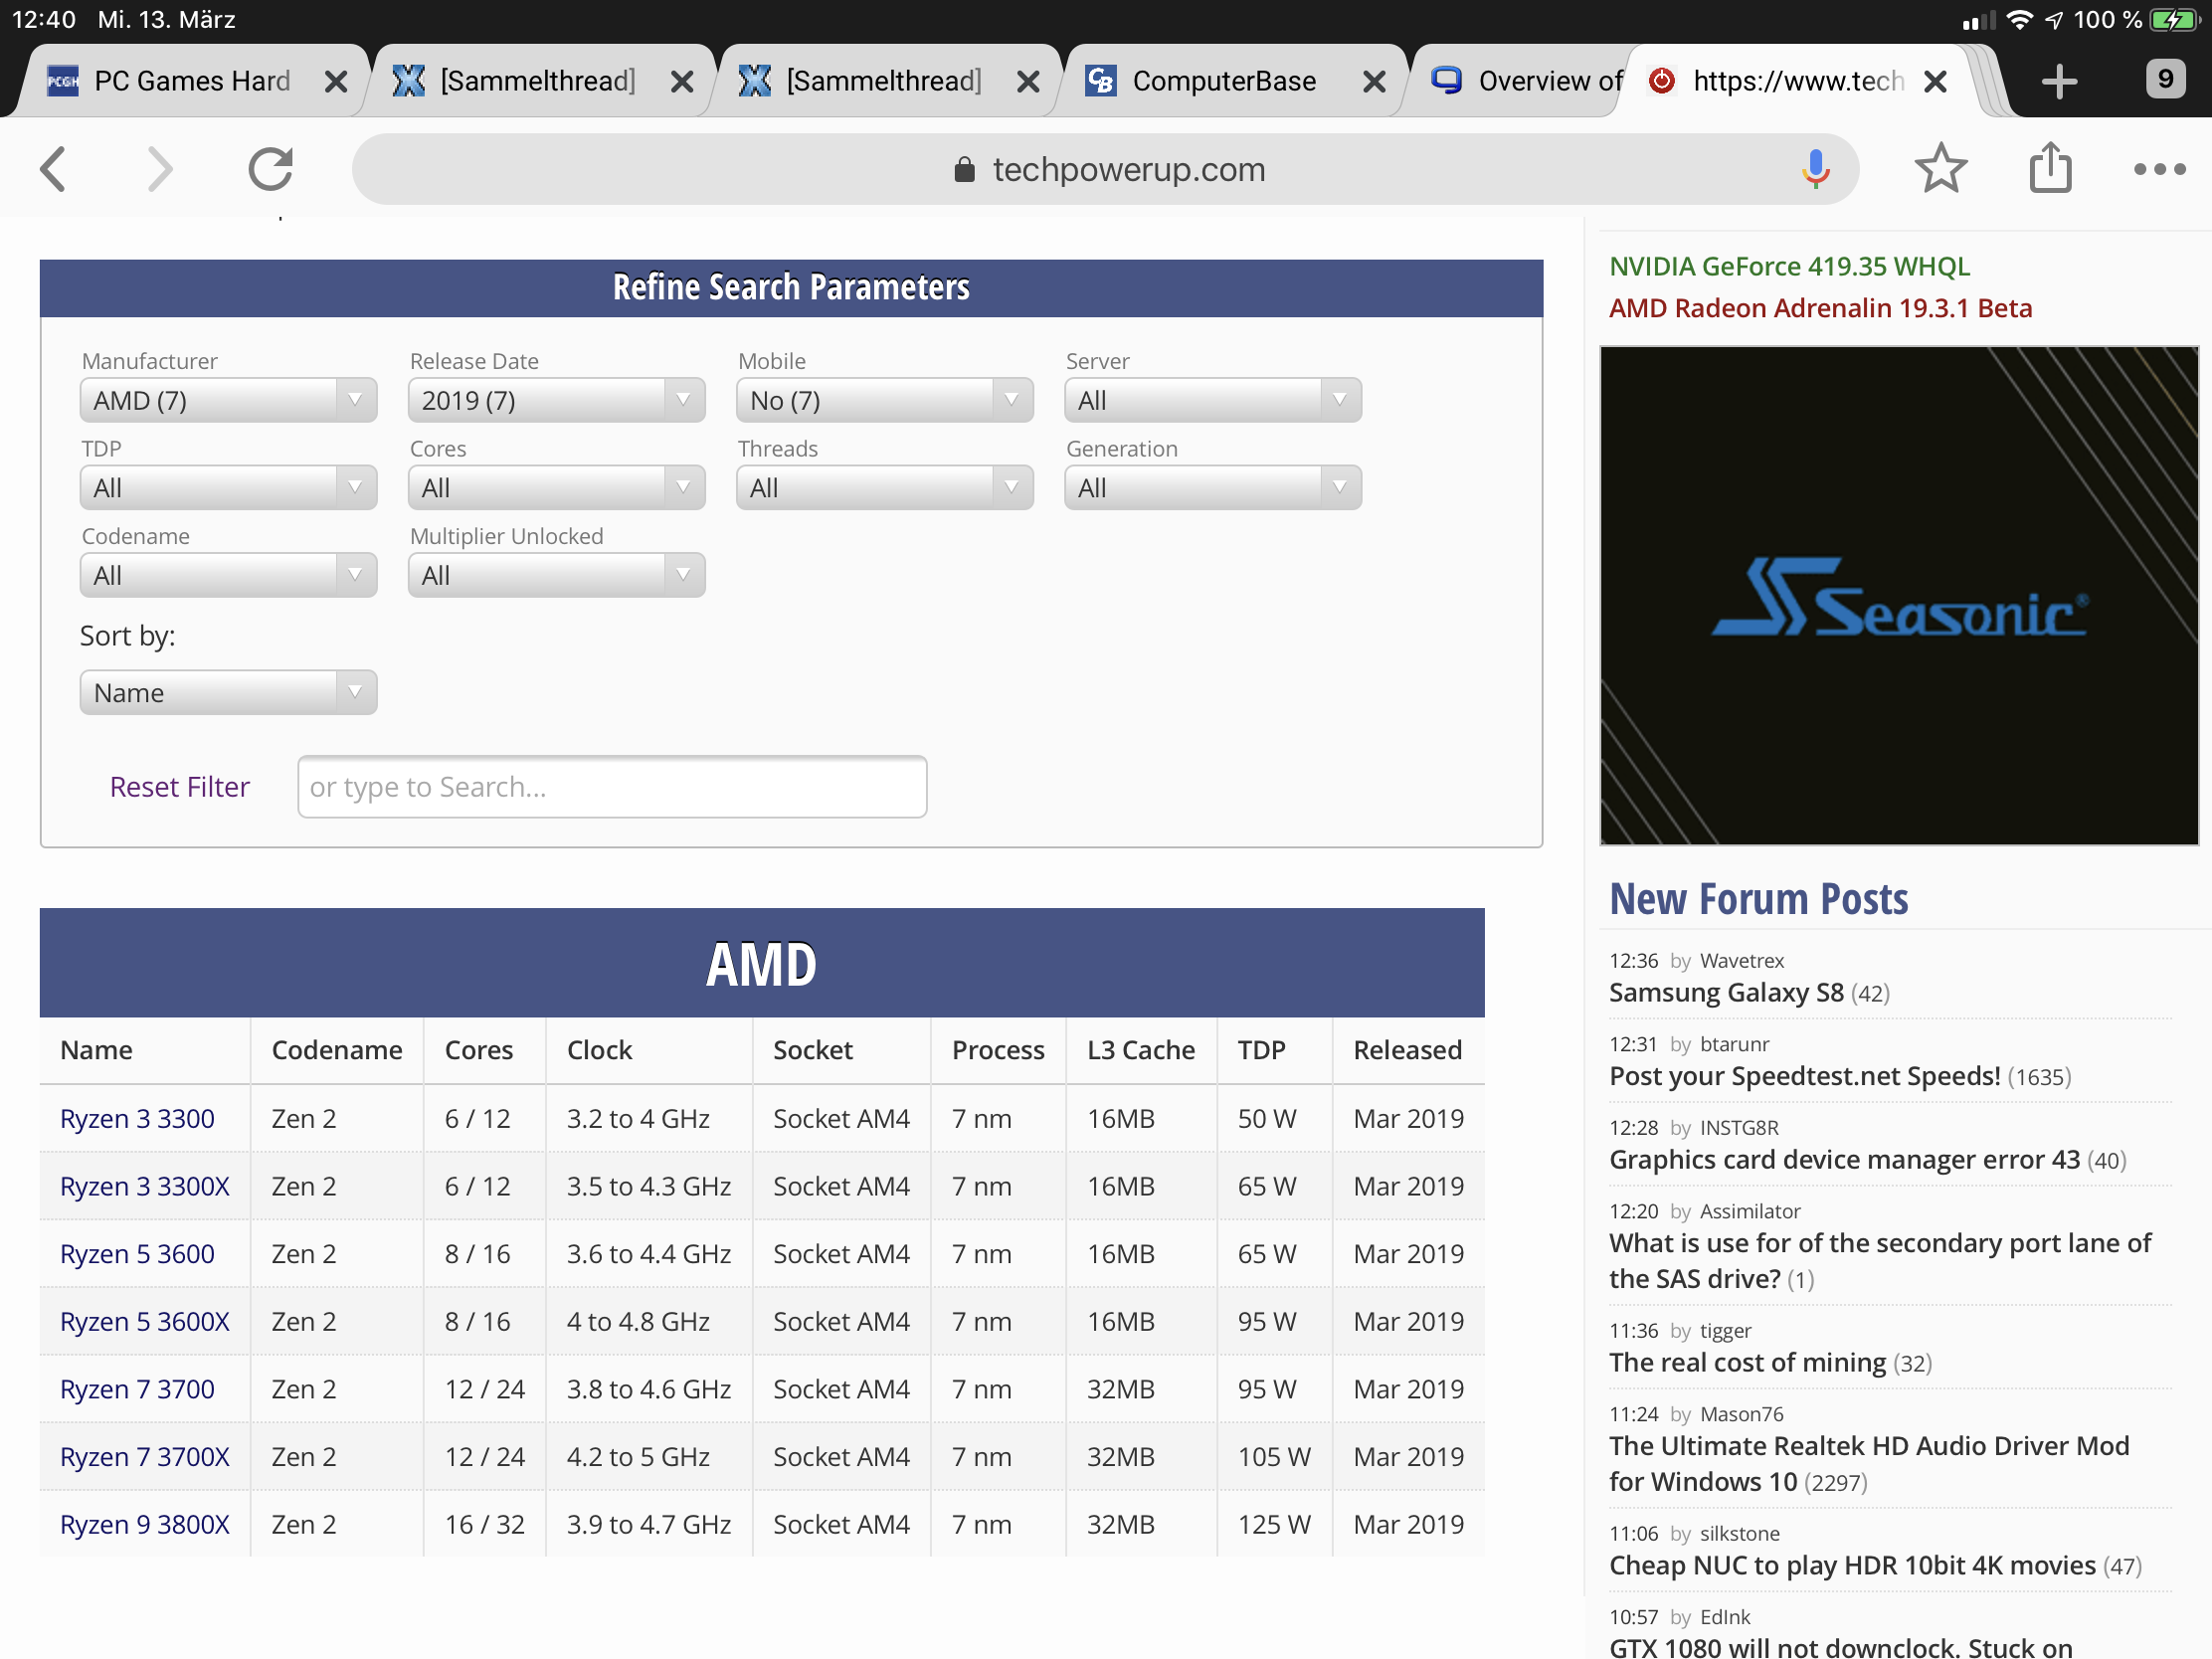Reload the techpowerup page
This screenshot has height=1659, width=2212.
pos(270,169)
